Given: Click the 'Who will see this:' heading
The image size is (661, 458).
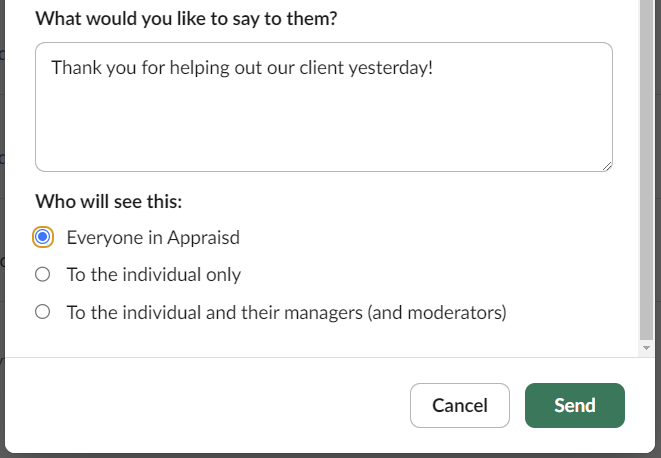Looking at the screenshot, I should [x=109, y=202].
